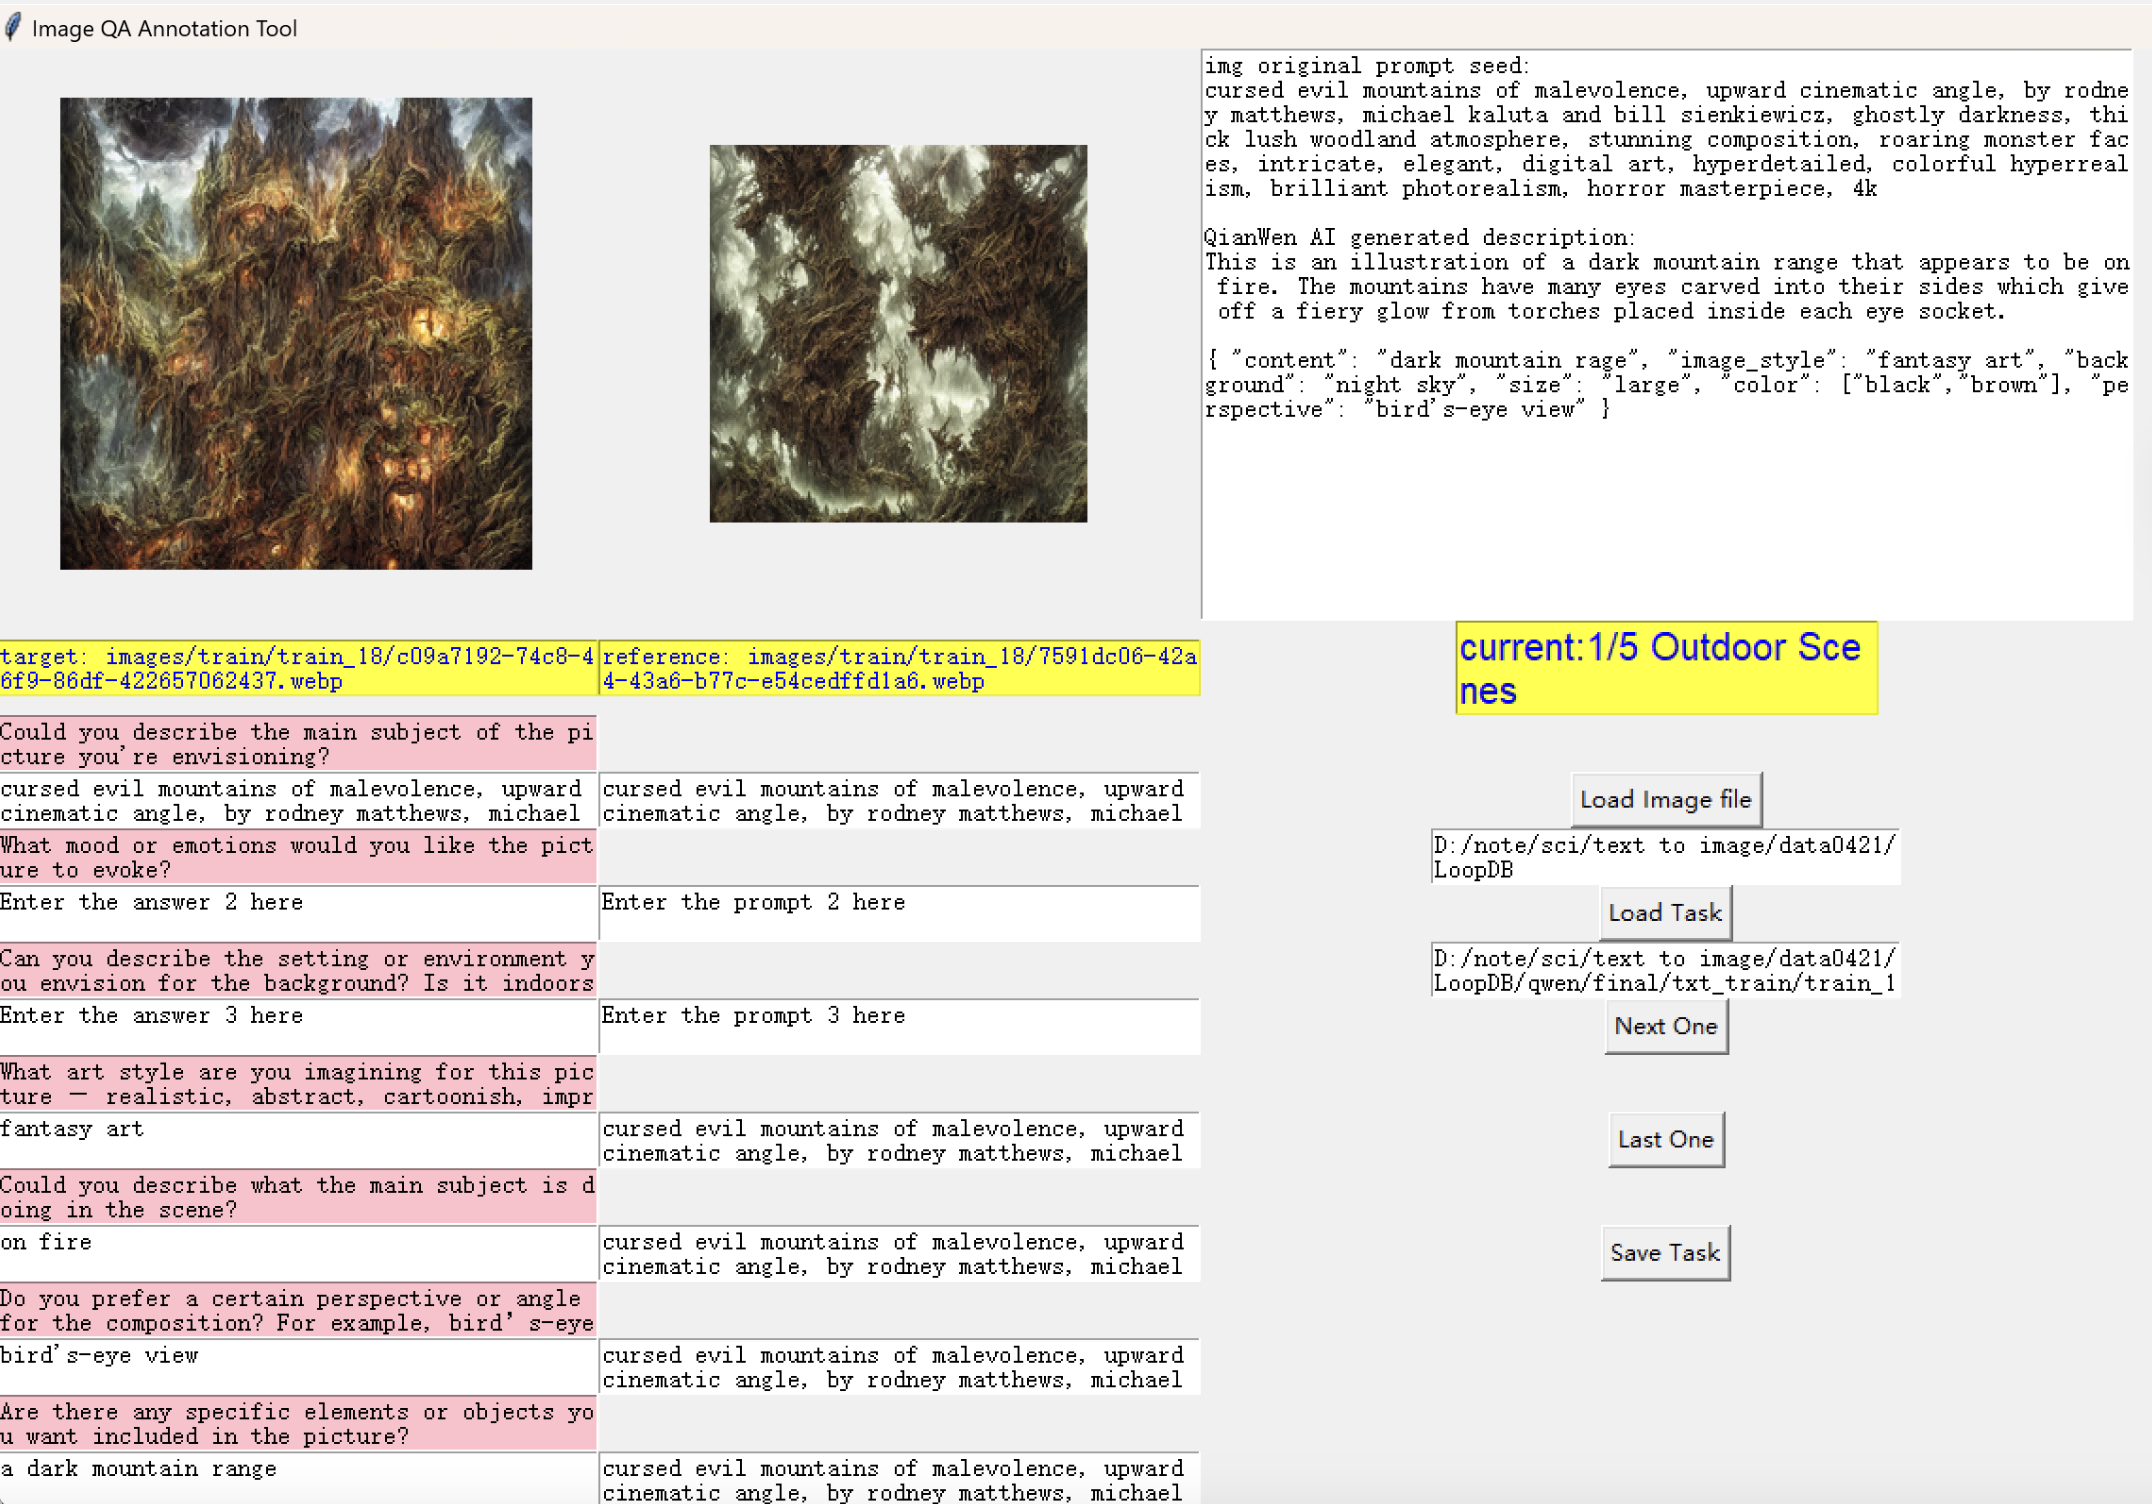Viewport: 2152px width, 1504px height.
Task: Edit the 'a dark mountain range' answer field
Action: tap(298, 1478)
